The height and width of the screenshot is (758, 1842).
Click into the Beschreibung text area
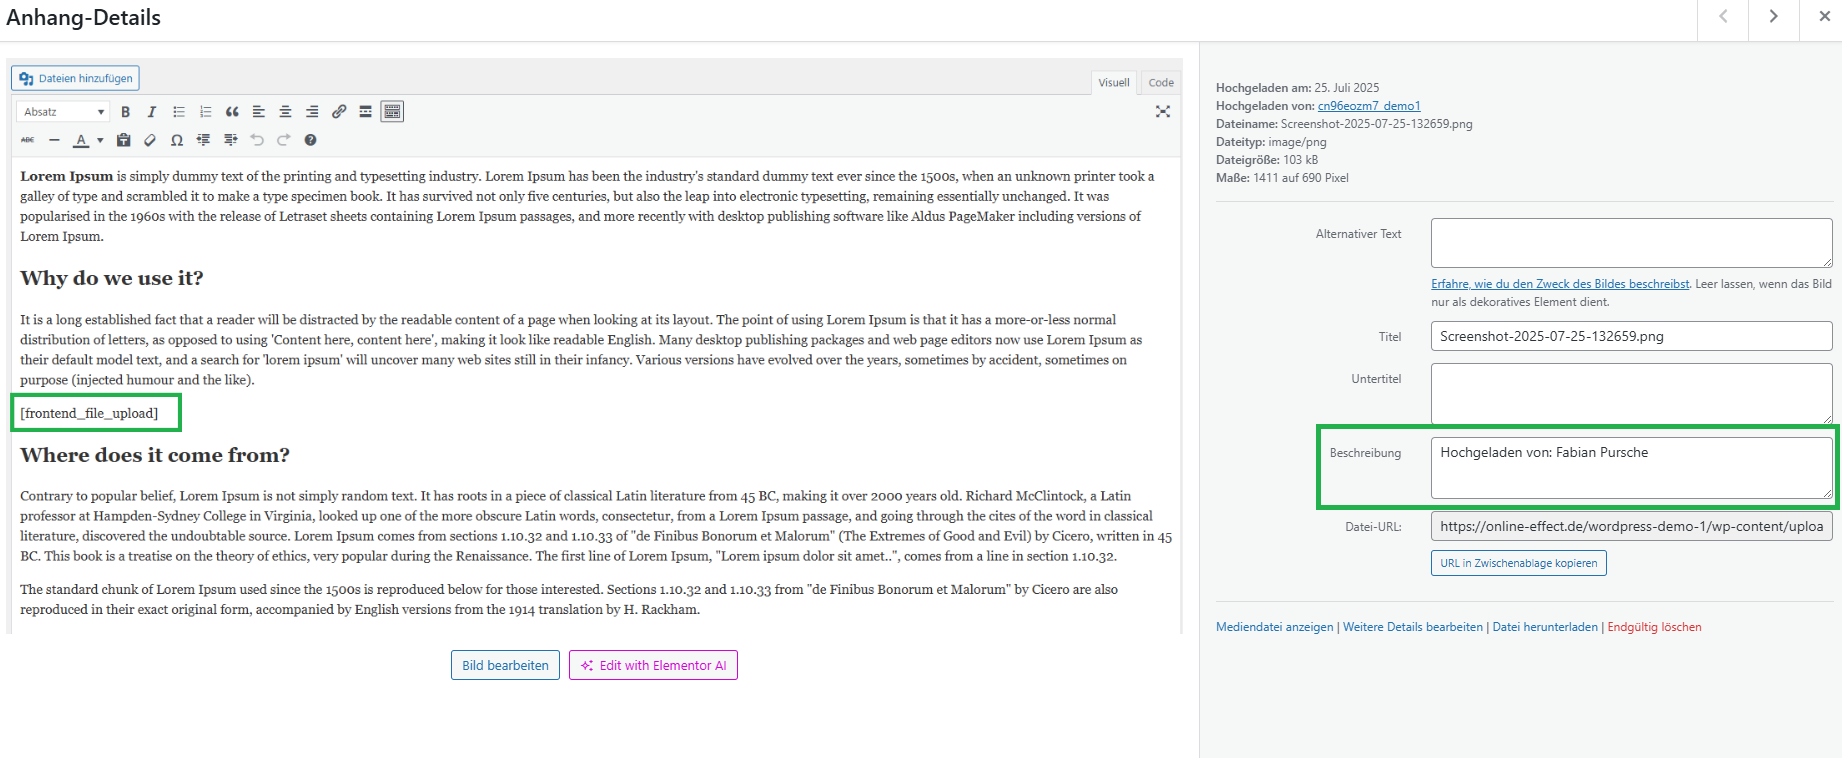pos(1631,468)
